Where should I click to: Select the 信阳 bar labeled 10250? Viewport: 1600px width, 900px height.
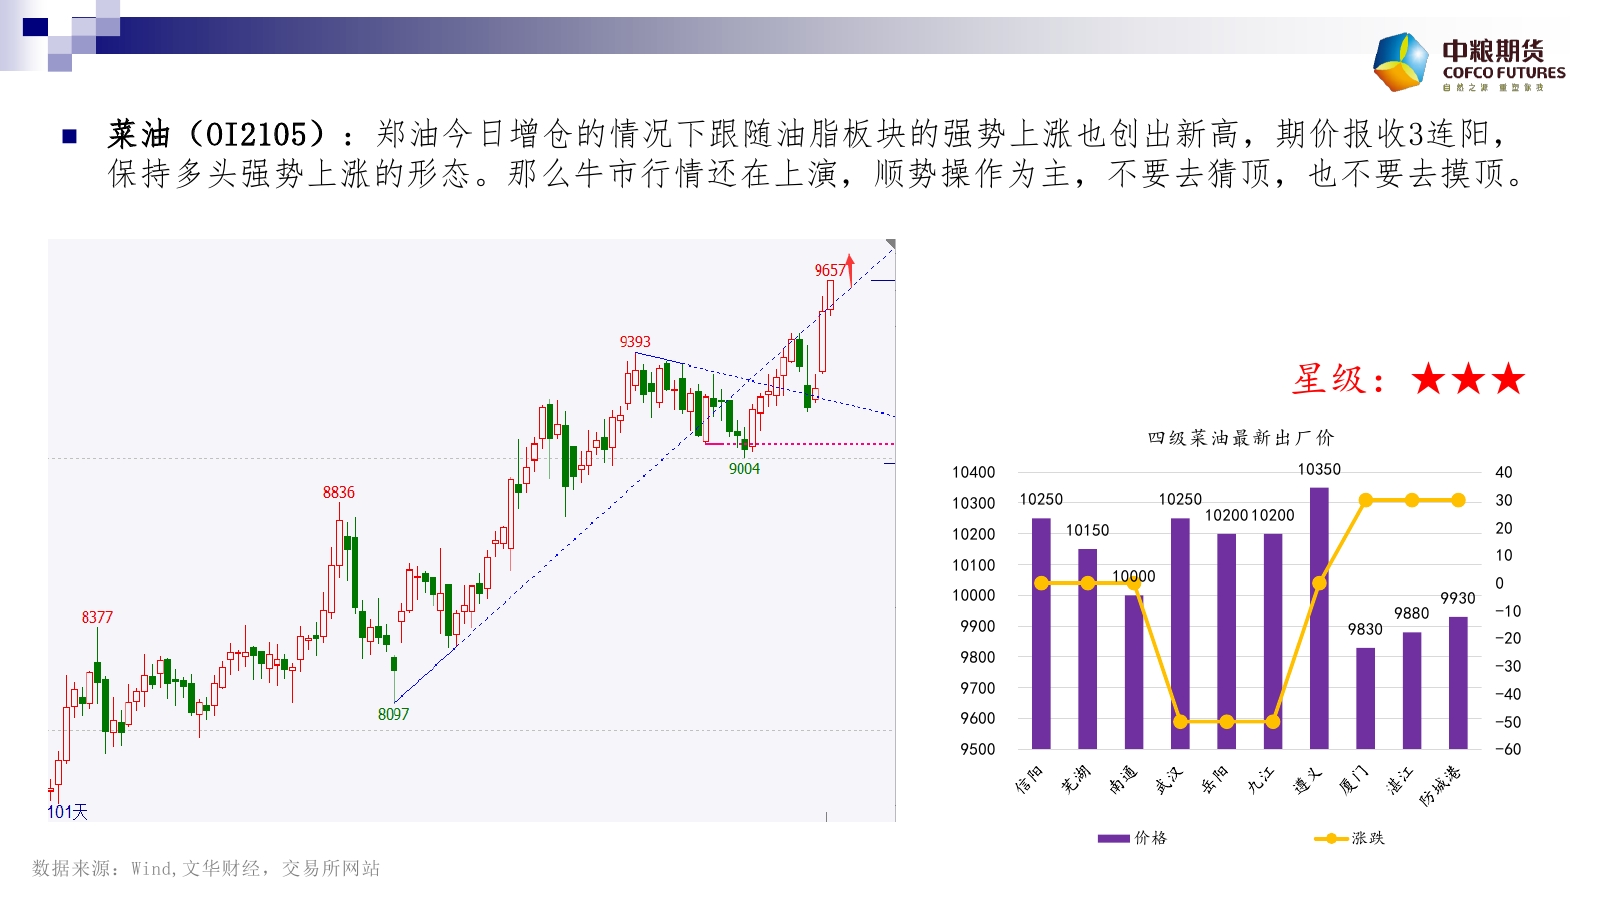click(1041, 633)
